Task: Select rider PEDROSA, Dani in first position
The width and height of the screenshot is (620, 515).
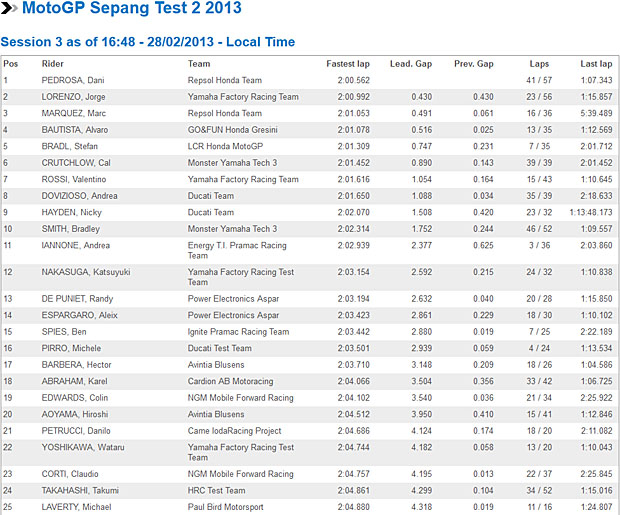Action: click(74, 80)
